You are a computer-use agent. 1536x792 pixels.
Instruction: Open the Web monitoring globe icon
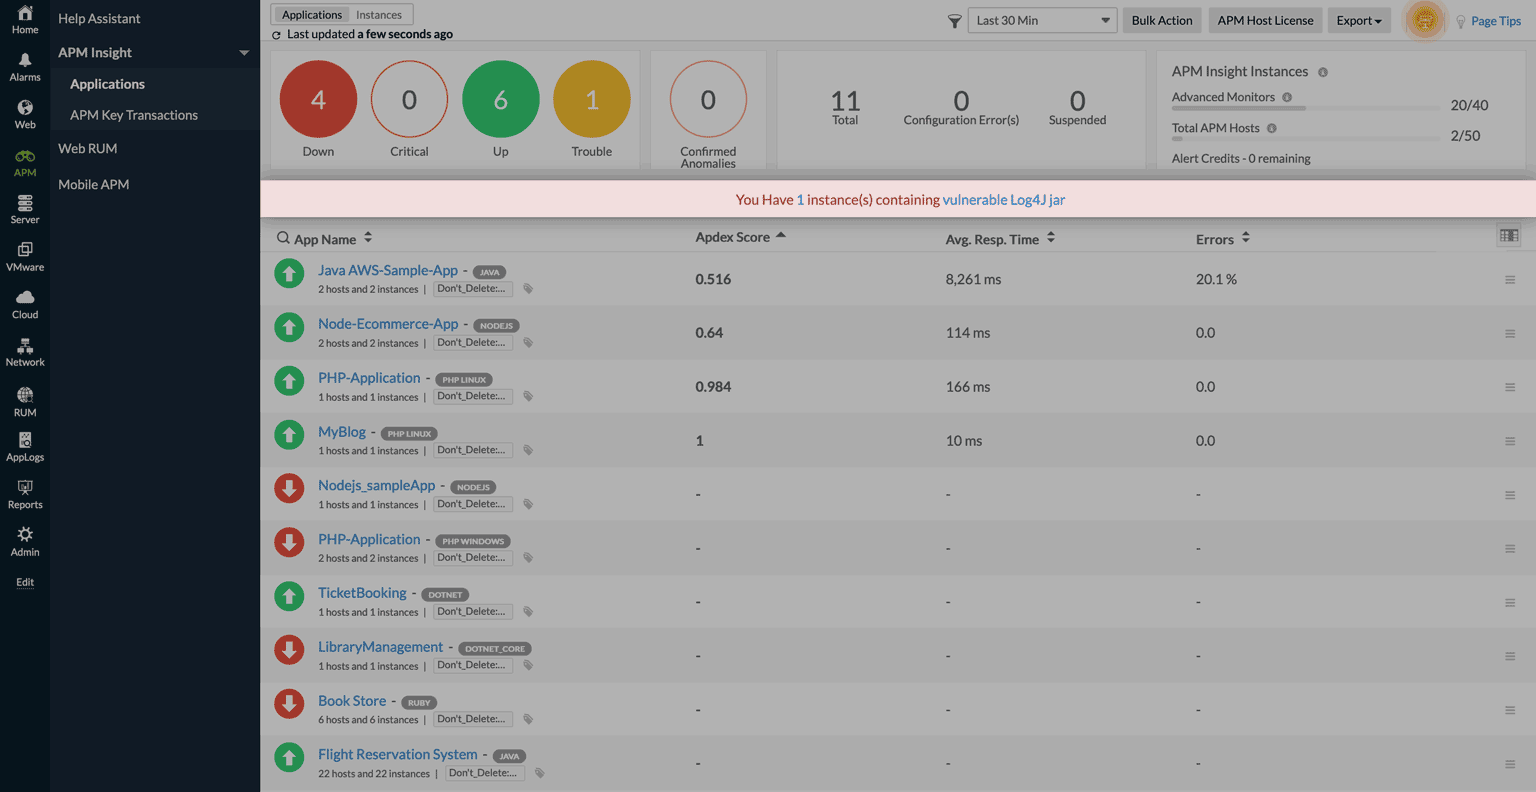pos(25,107)
